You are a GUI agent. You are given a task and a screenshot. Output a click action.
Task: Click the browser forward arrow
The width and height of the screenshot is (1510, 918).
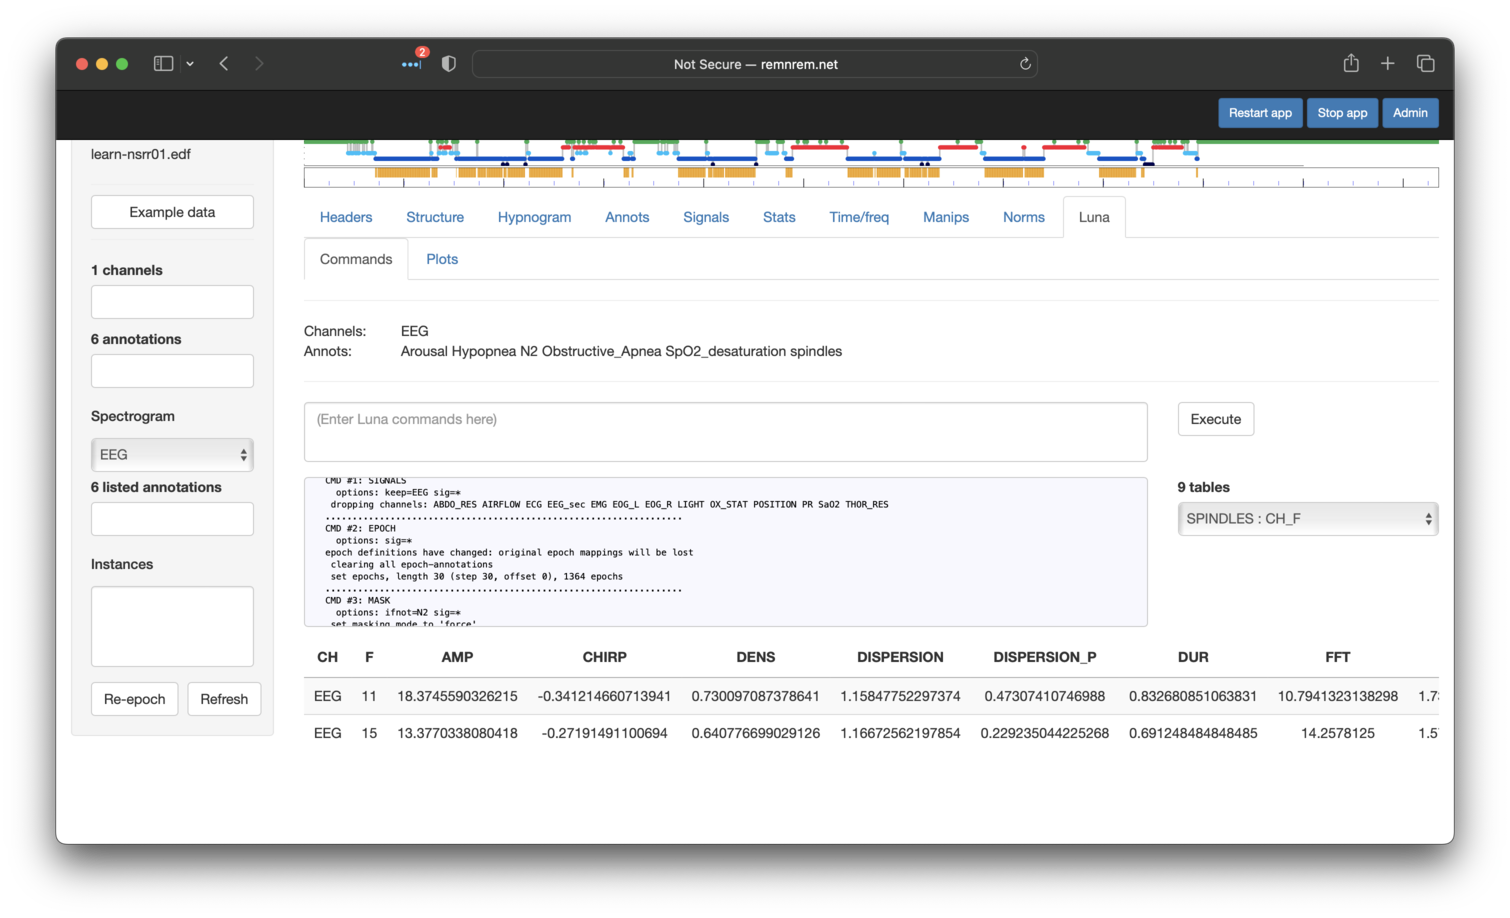[x=259, y=64]
